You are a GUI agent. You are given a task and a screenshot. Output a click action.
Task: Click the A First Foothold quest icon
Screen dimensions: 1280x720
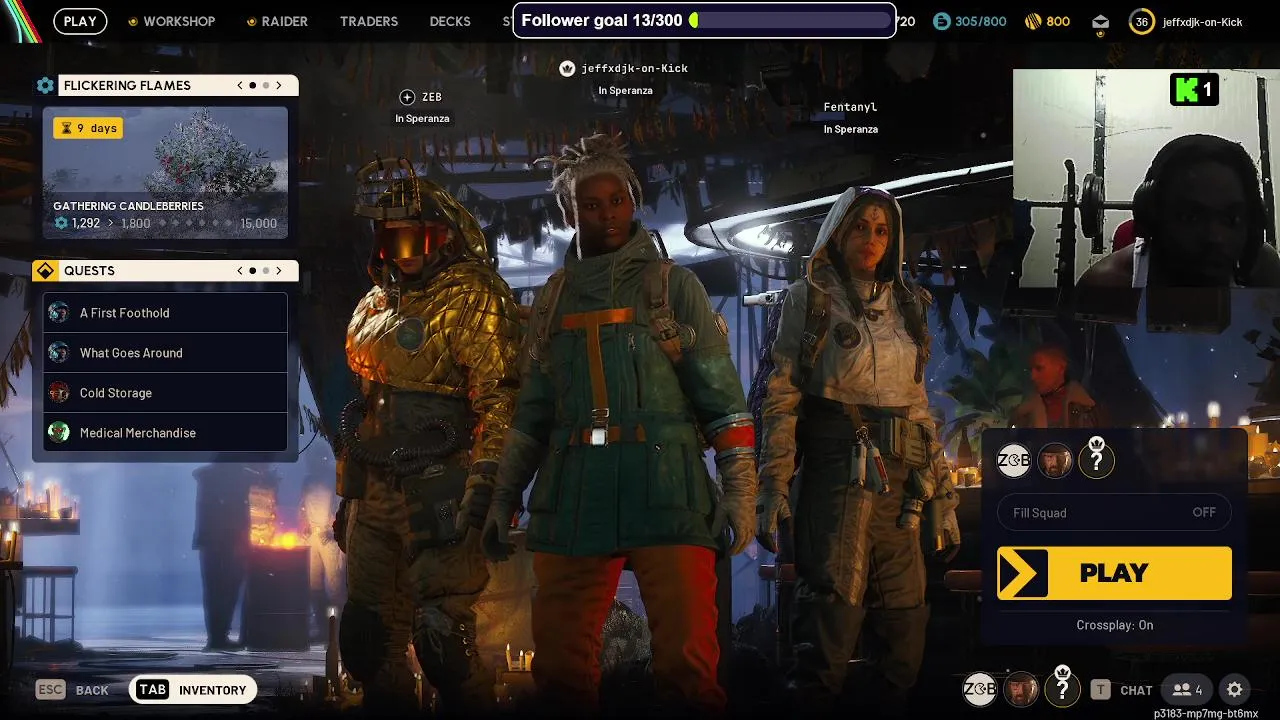[x=59, y=313]
